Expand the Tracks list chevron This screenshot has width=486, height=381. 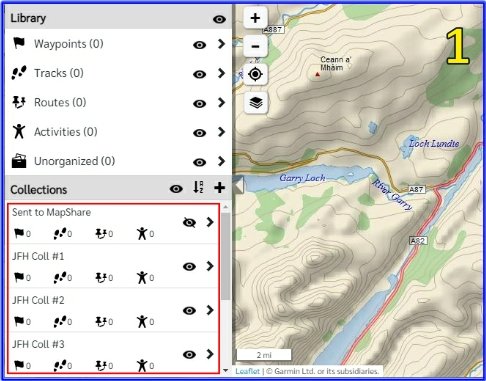coord(221,73)
